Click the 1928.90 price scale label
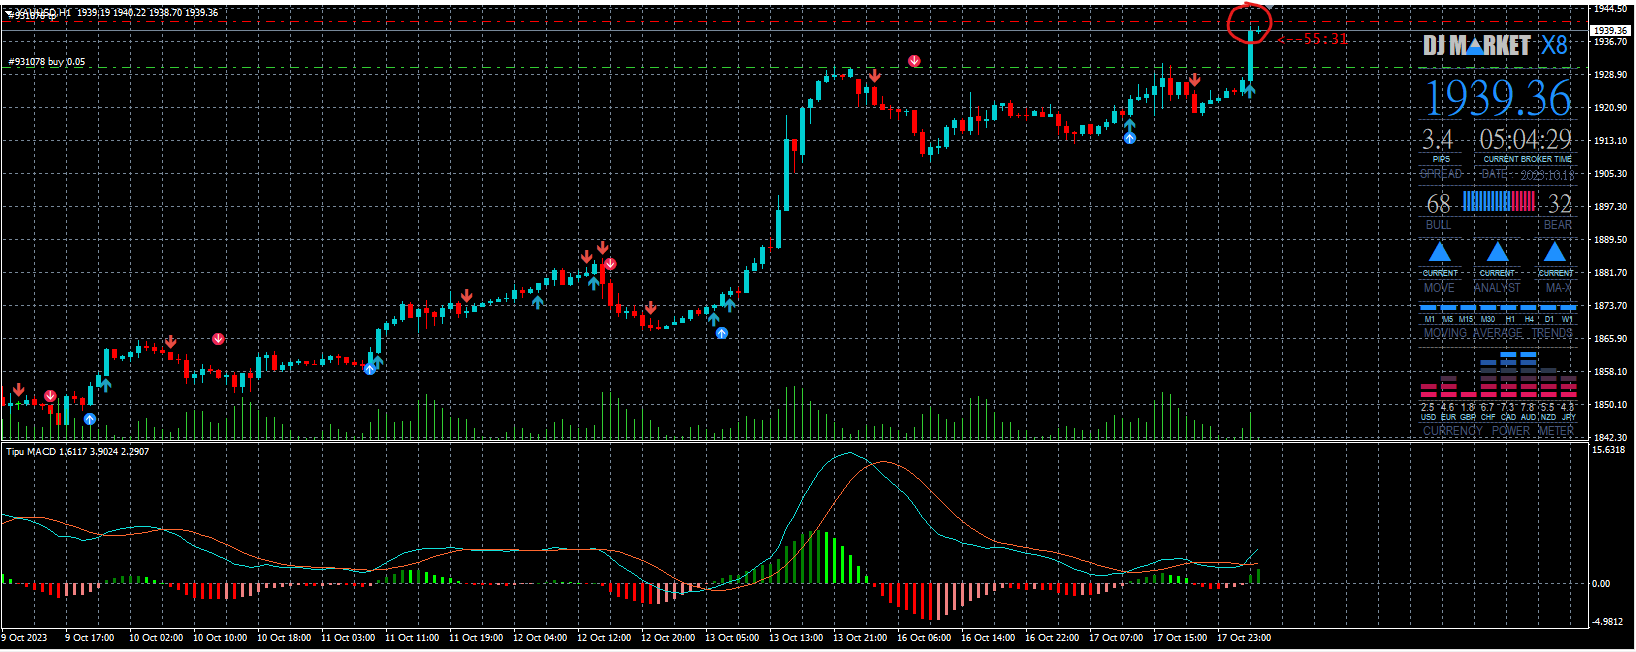Screen dimensions: 1636x652 point(1610,75)
